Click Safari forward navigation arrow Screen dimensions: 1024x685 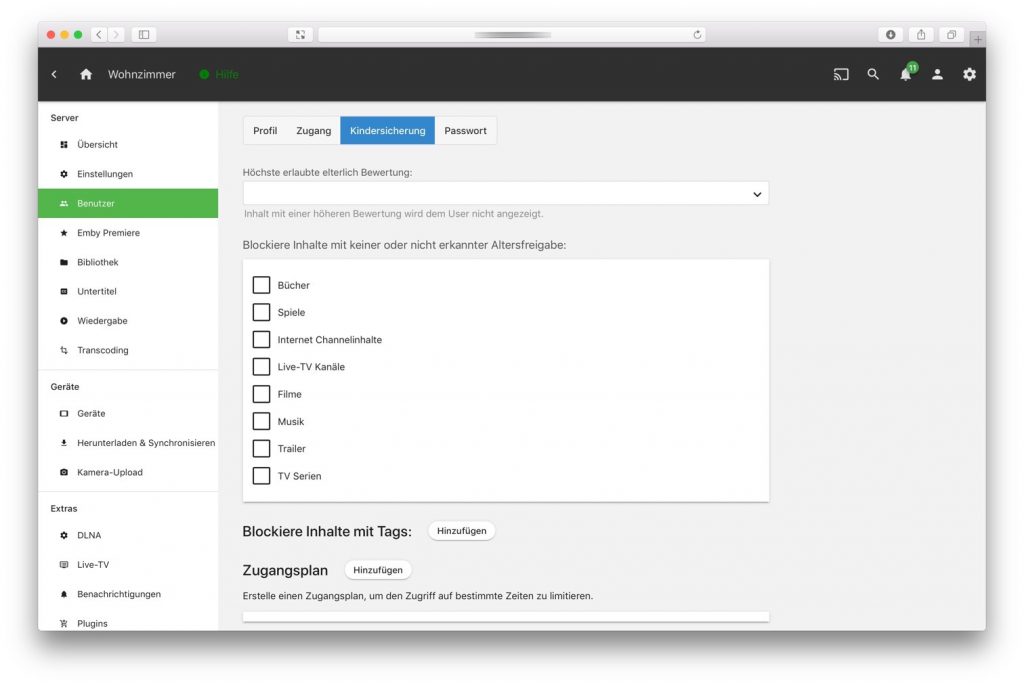(x=116, y=35)
